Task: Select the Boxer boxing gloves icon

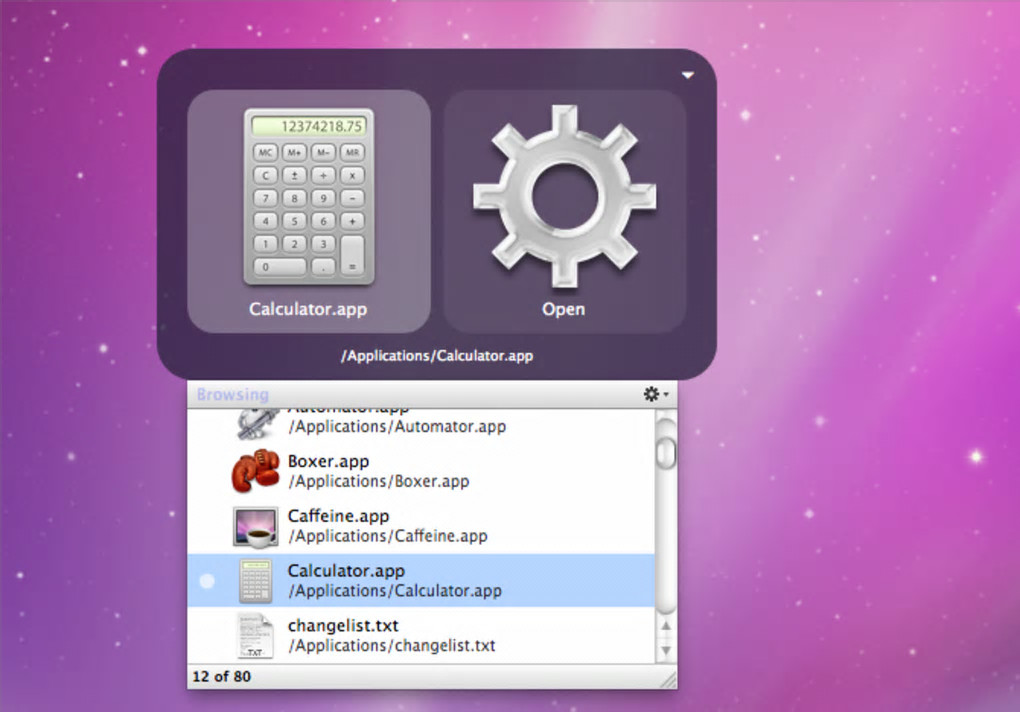Action: tap(256, 470)
